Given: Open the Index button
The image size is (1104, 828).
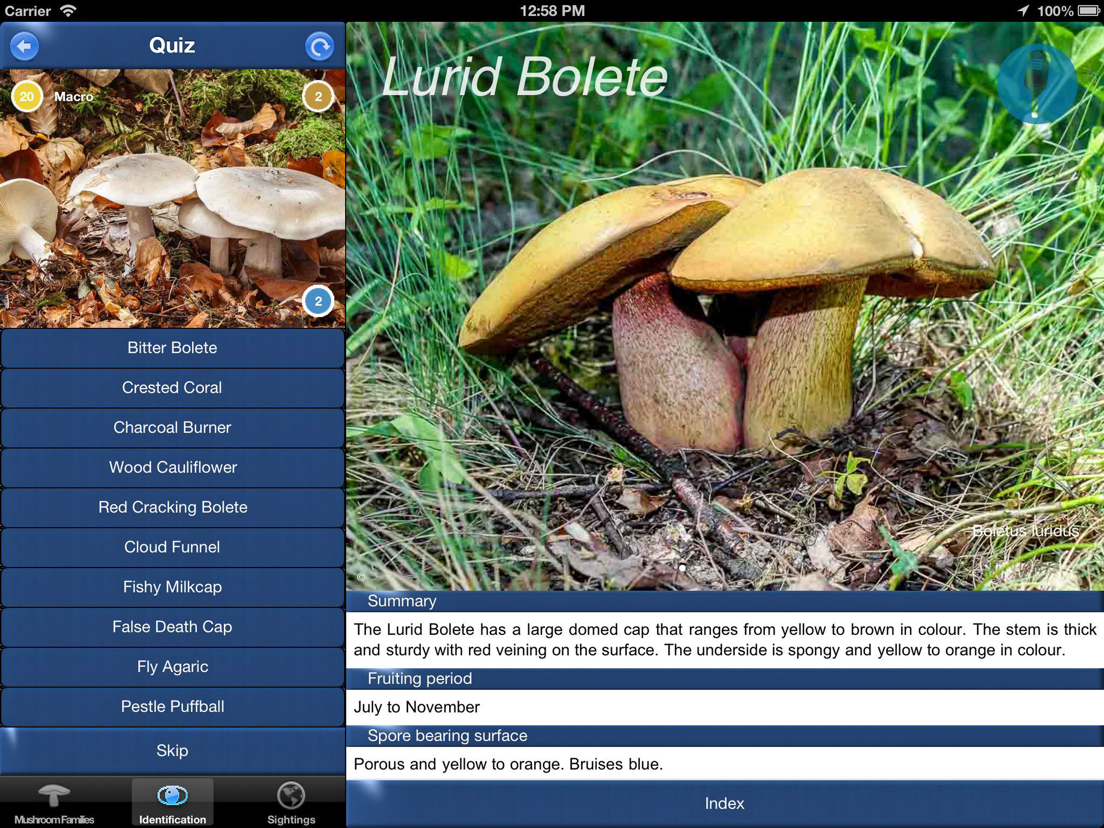Looking at the screenshot, I should coord(724,803).
